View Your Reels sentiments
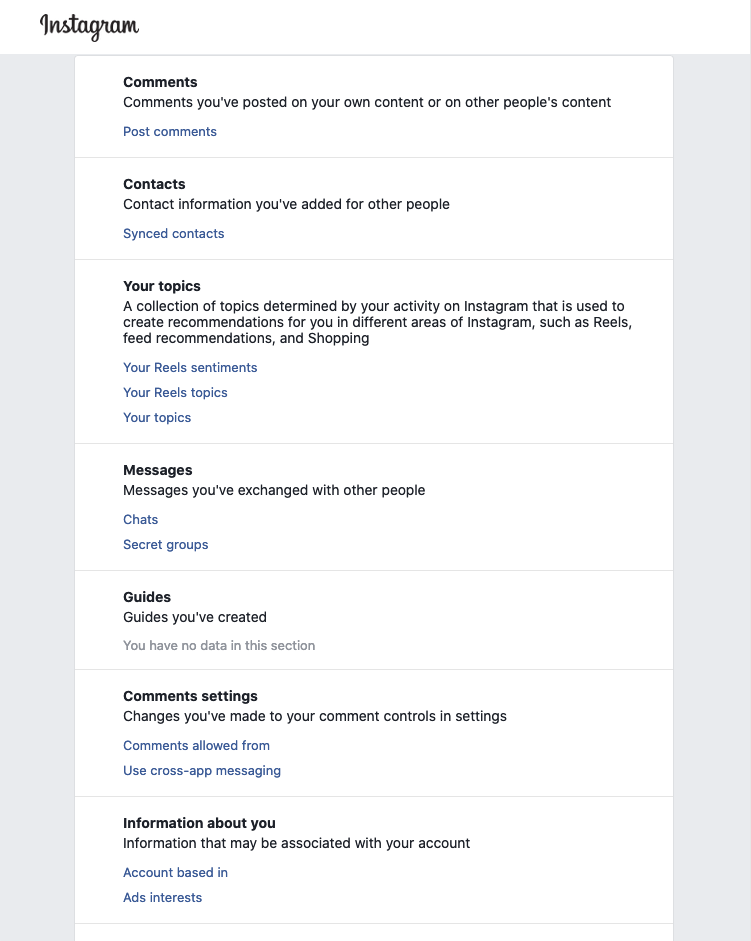Screen dimensions: 751x941 (190, 368)
